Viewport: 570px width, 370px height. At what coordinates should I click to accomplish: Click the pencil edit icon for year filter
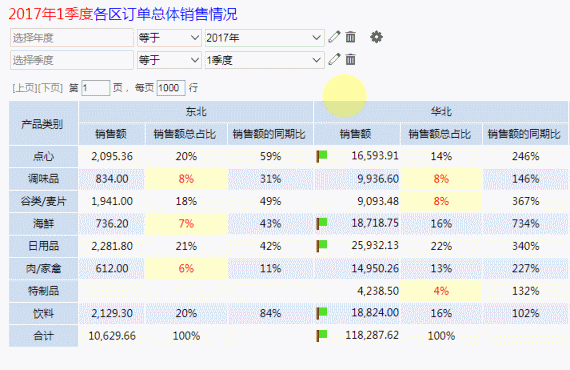[334, 37]
